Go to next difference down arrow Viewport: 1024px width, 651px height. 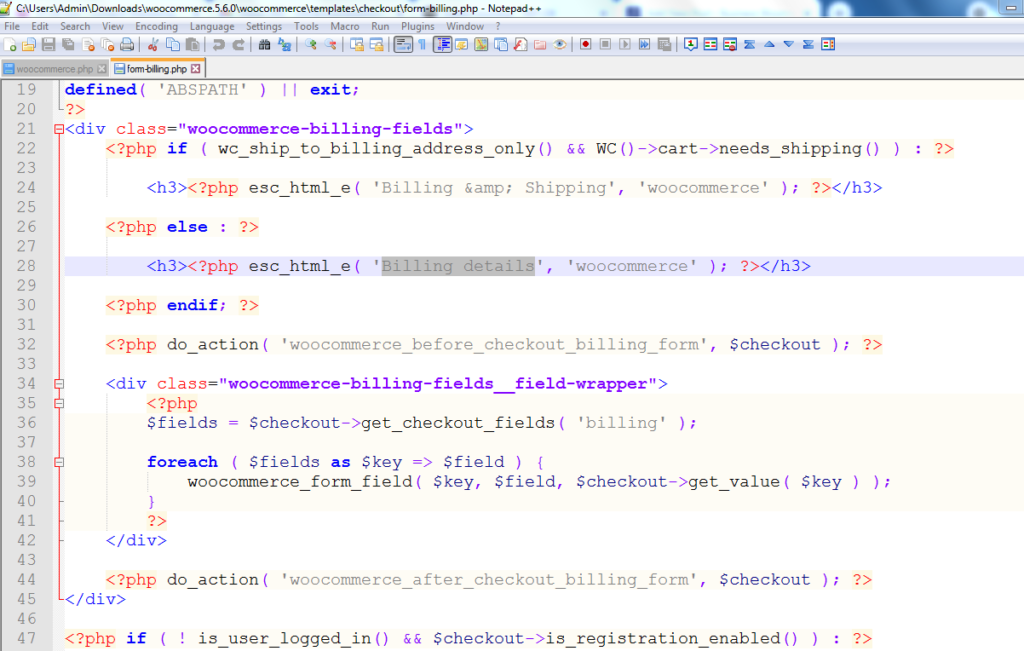pos(789,44)
